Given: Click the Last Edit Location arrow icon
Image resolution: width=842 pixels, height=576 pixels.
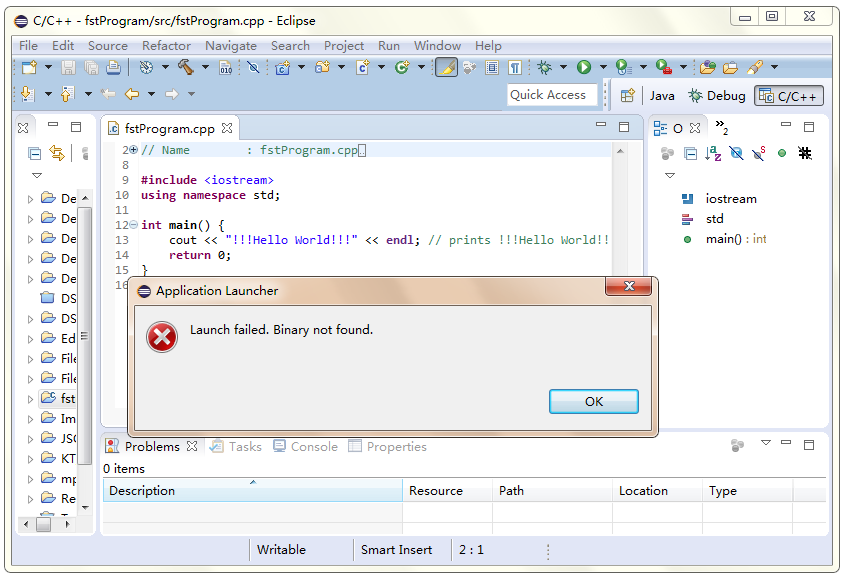Looking at the screenshot, I should 108,94.
